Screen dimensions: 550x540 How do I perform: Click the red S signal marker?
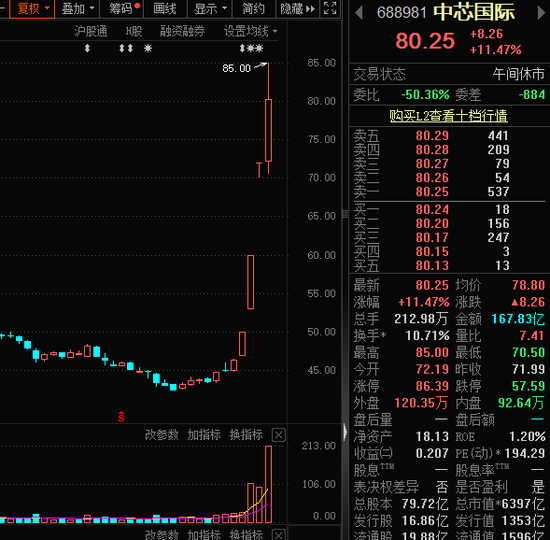point(121,416)
